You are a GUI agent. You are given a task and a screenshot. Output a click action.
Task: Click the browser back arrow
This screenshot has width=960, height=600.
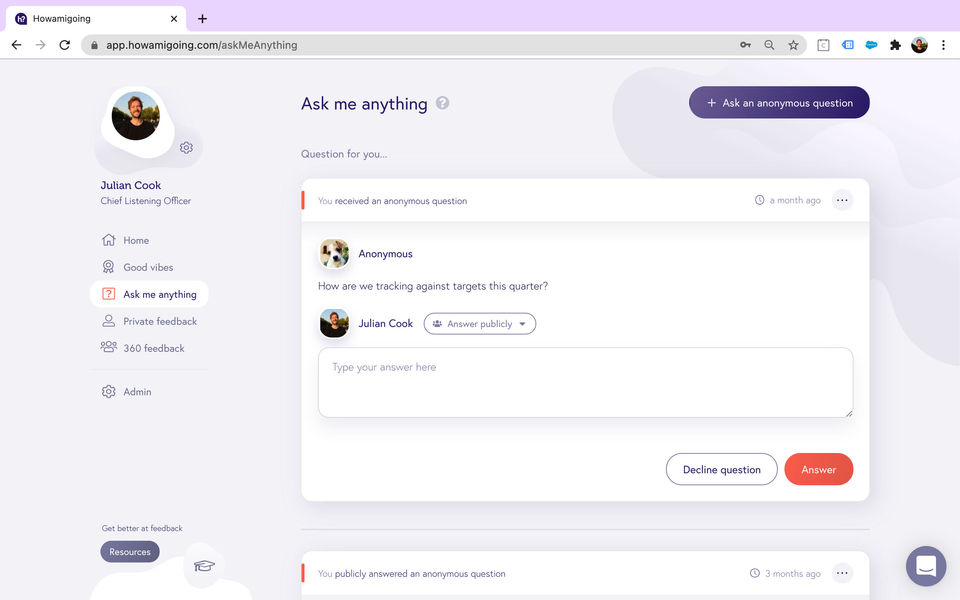[17, 45]
